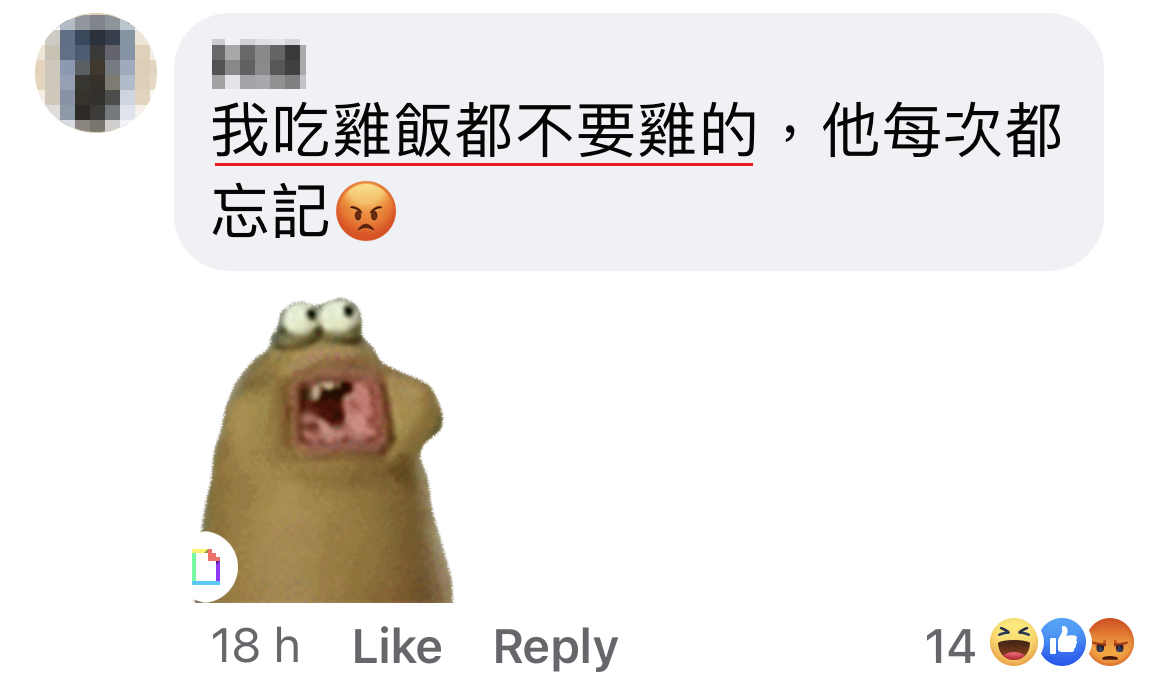Click the Haha laughing reaction icon

tap(1013, 642)
